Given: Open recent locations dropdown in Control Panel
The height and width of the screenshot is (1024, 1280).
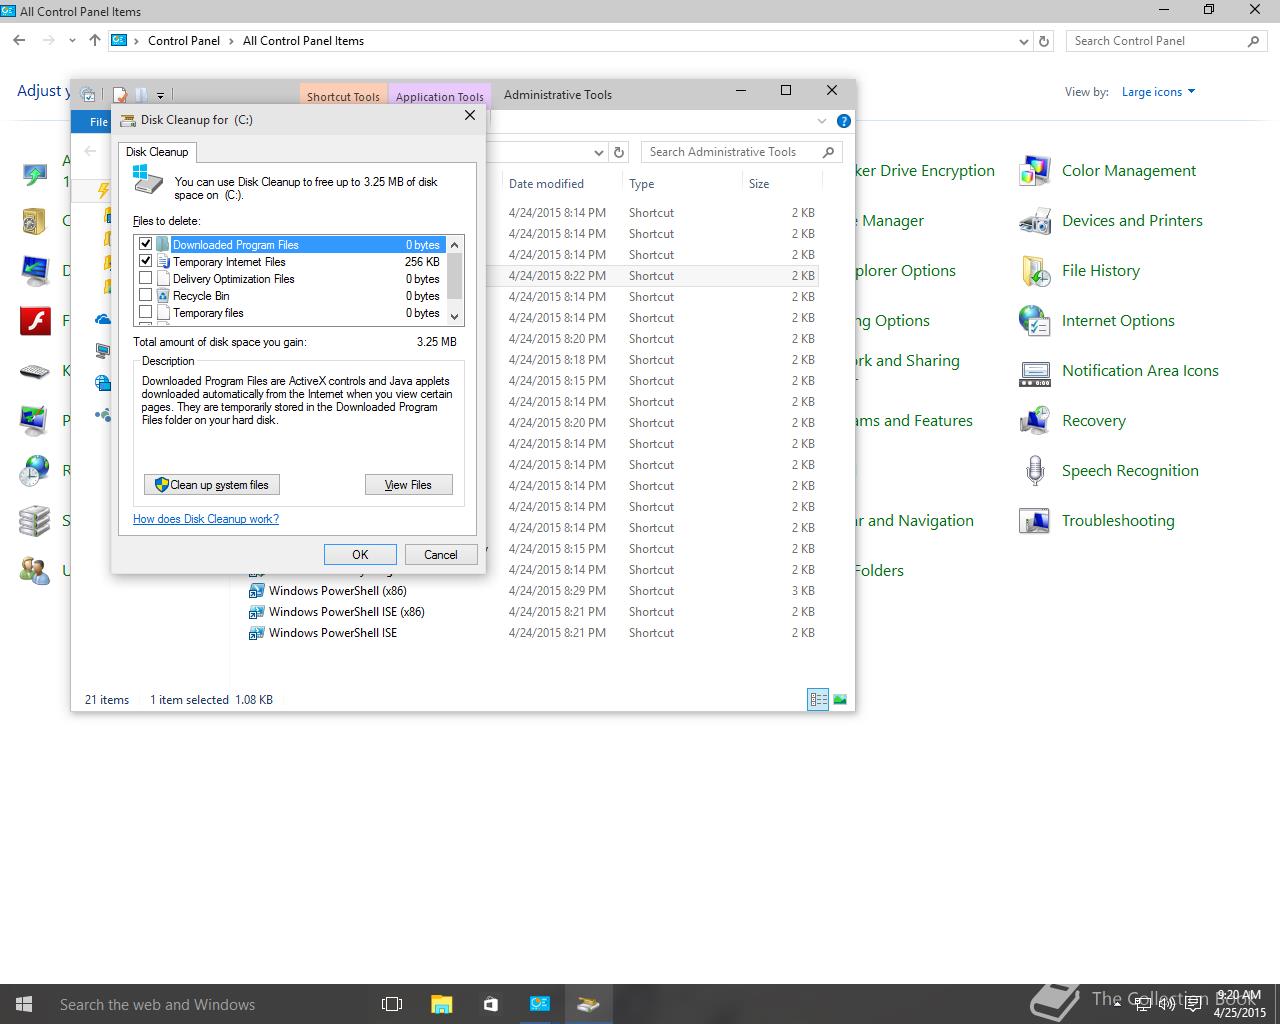Looking at the screenshot, I should pos(72,41).
